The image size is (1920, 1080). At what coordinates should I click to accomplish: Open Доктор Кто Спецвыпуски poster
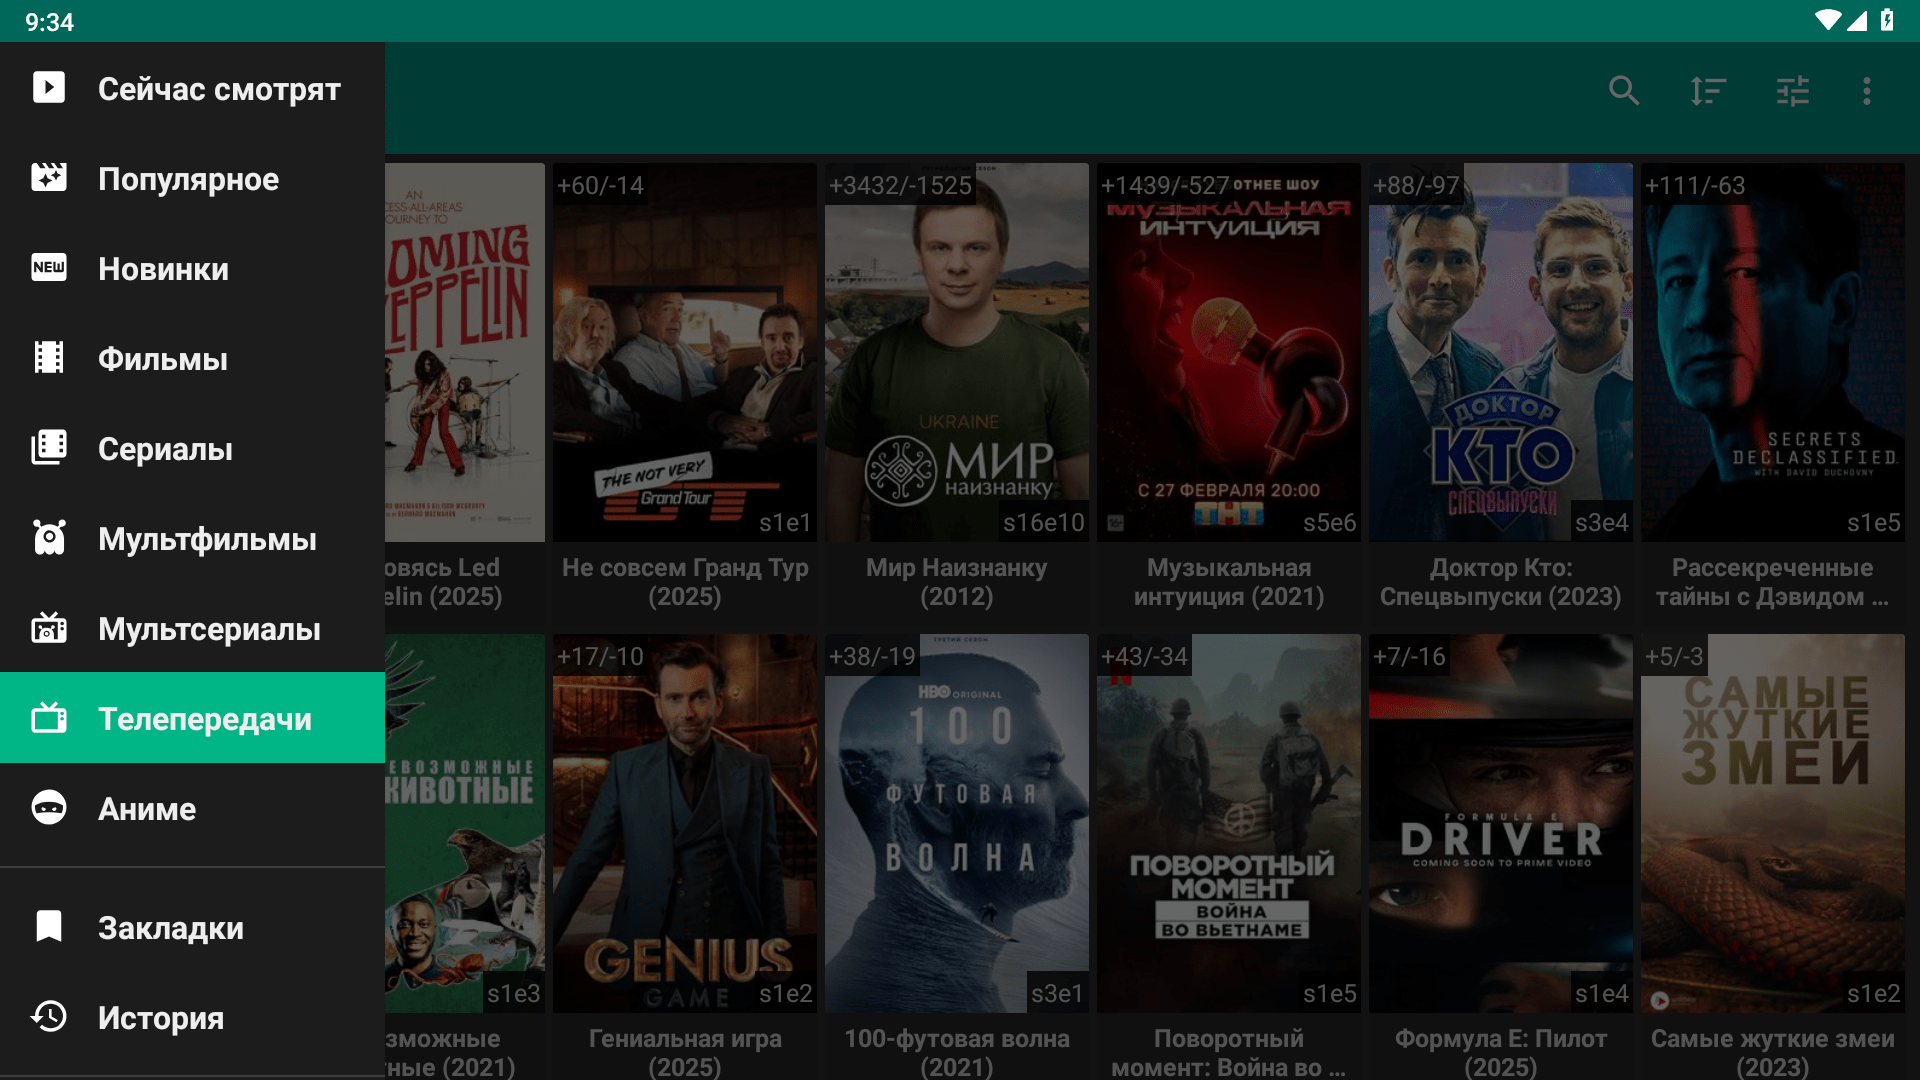(1501, 352)
